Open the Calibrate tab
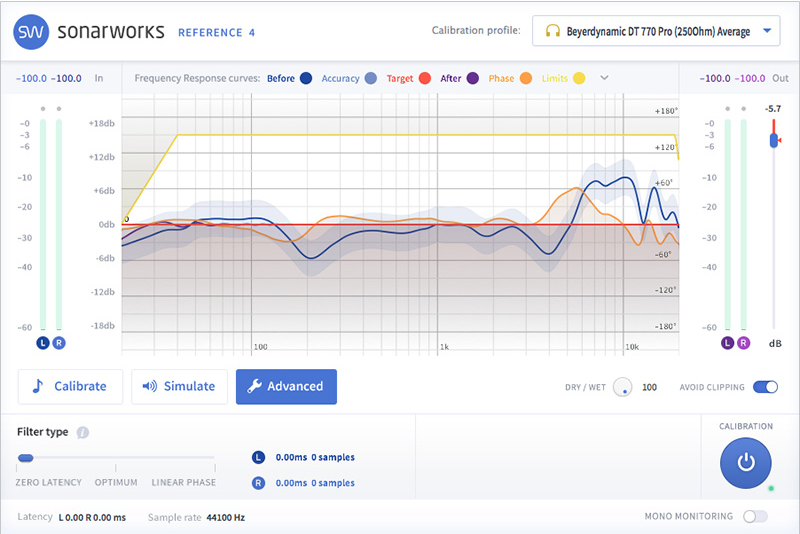The width and height of the screenshot is (800, 534). coord(70,387)
